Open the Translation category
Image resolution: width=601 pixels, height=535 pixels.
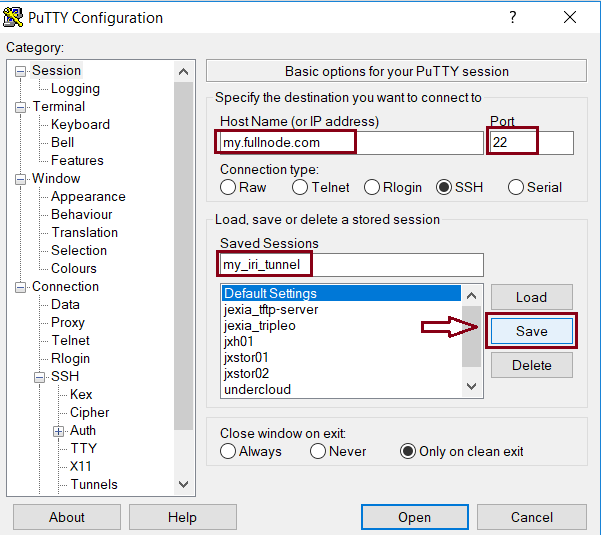85,233
